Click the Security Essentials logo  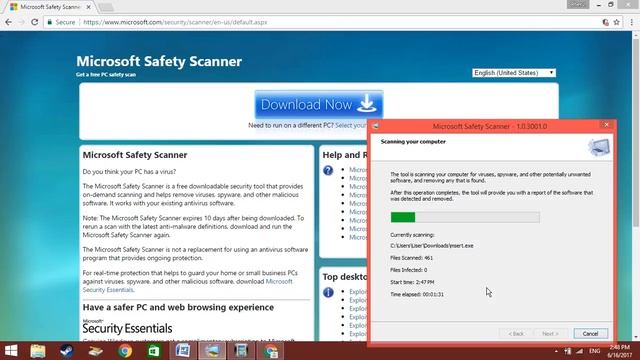[127, 327]
